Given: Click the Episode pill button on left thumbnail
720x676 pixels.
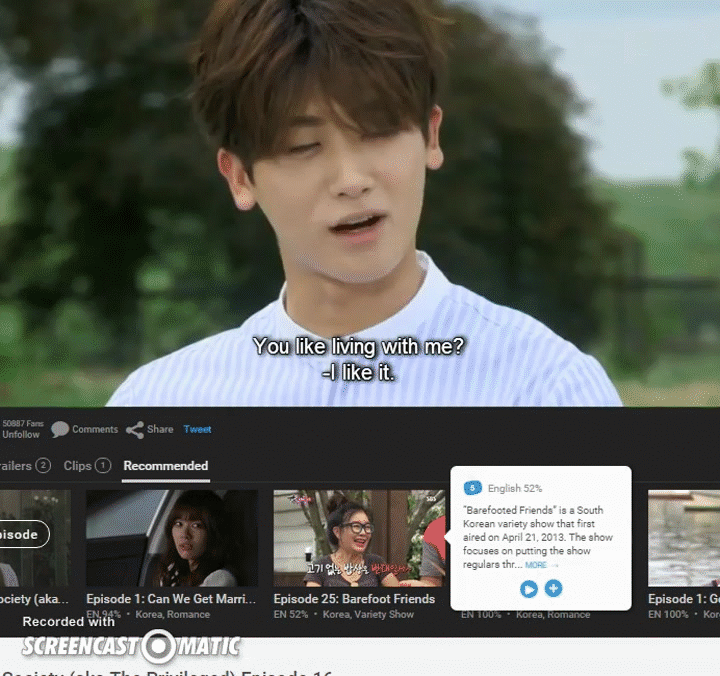Looking at the screenshot, I should (x=20, y=534).
